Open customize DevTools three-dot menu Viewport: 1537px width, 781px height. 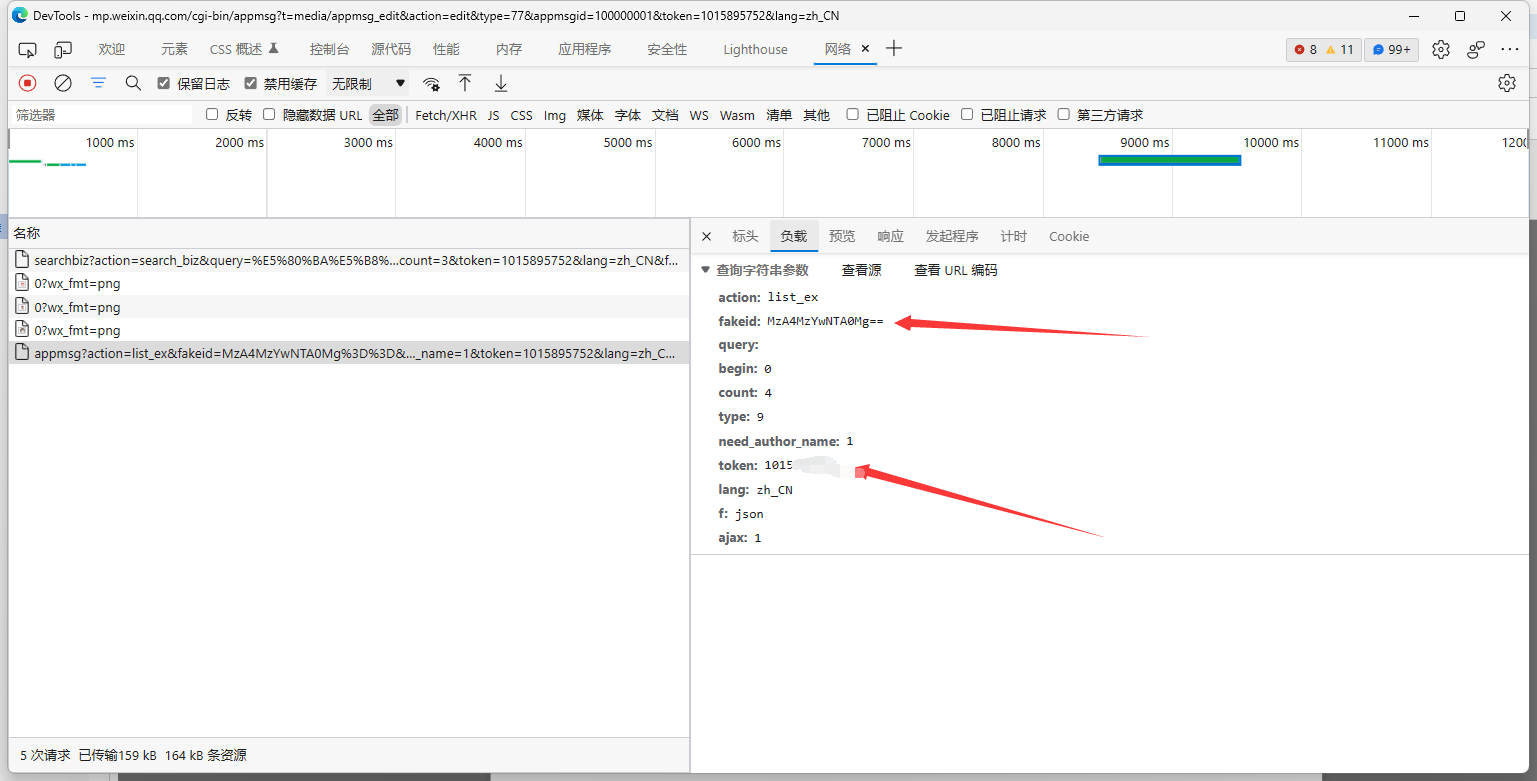click(1510, 49)
